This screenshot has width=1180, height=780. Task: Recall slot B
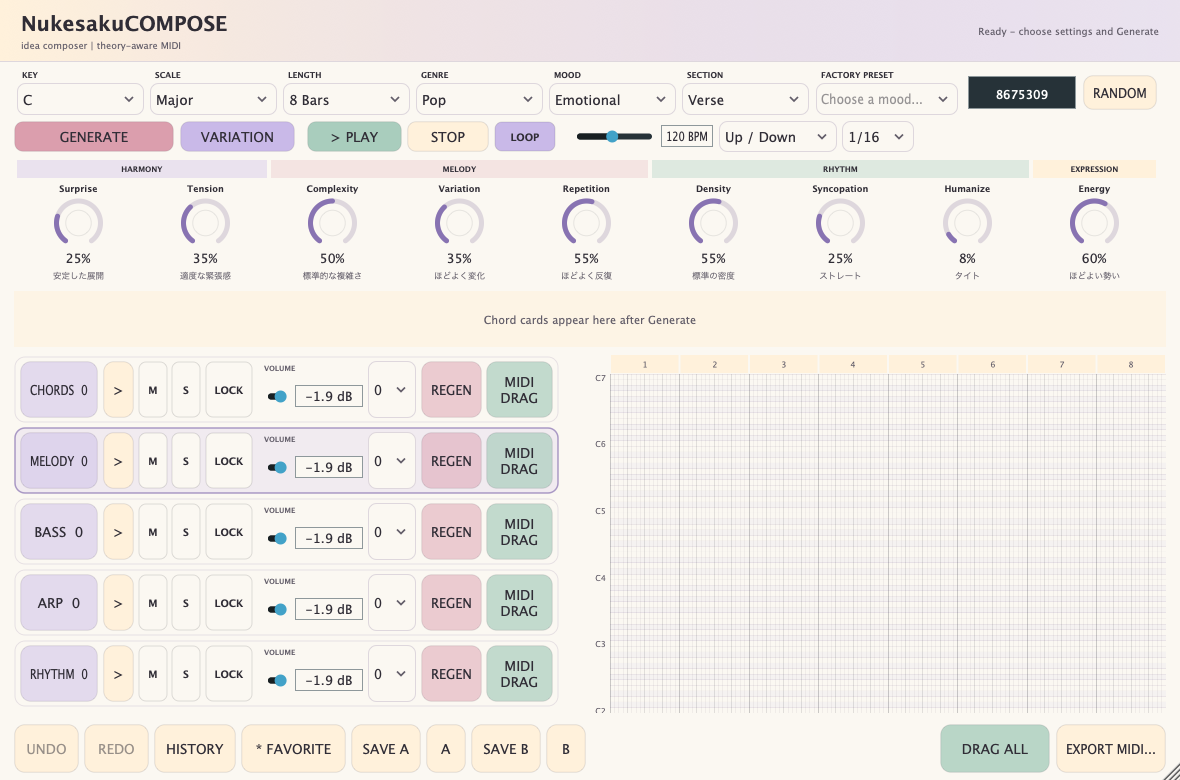(566, 749)
